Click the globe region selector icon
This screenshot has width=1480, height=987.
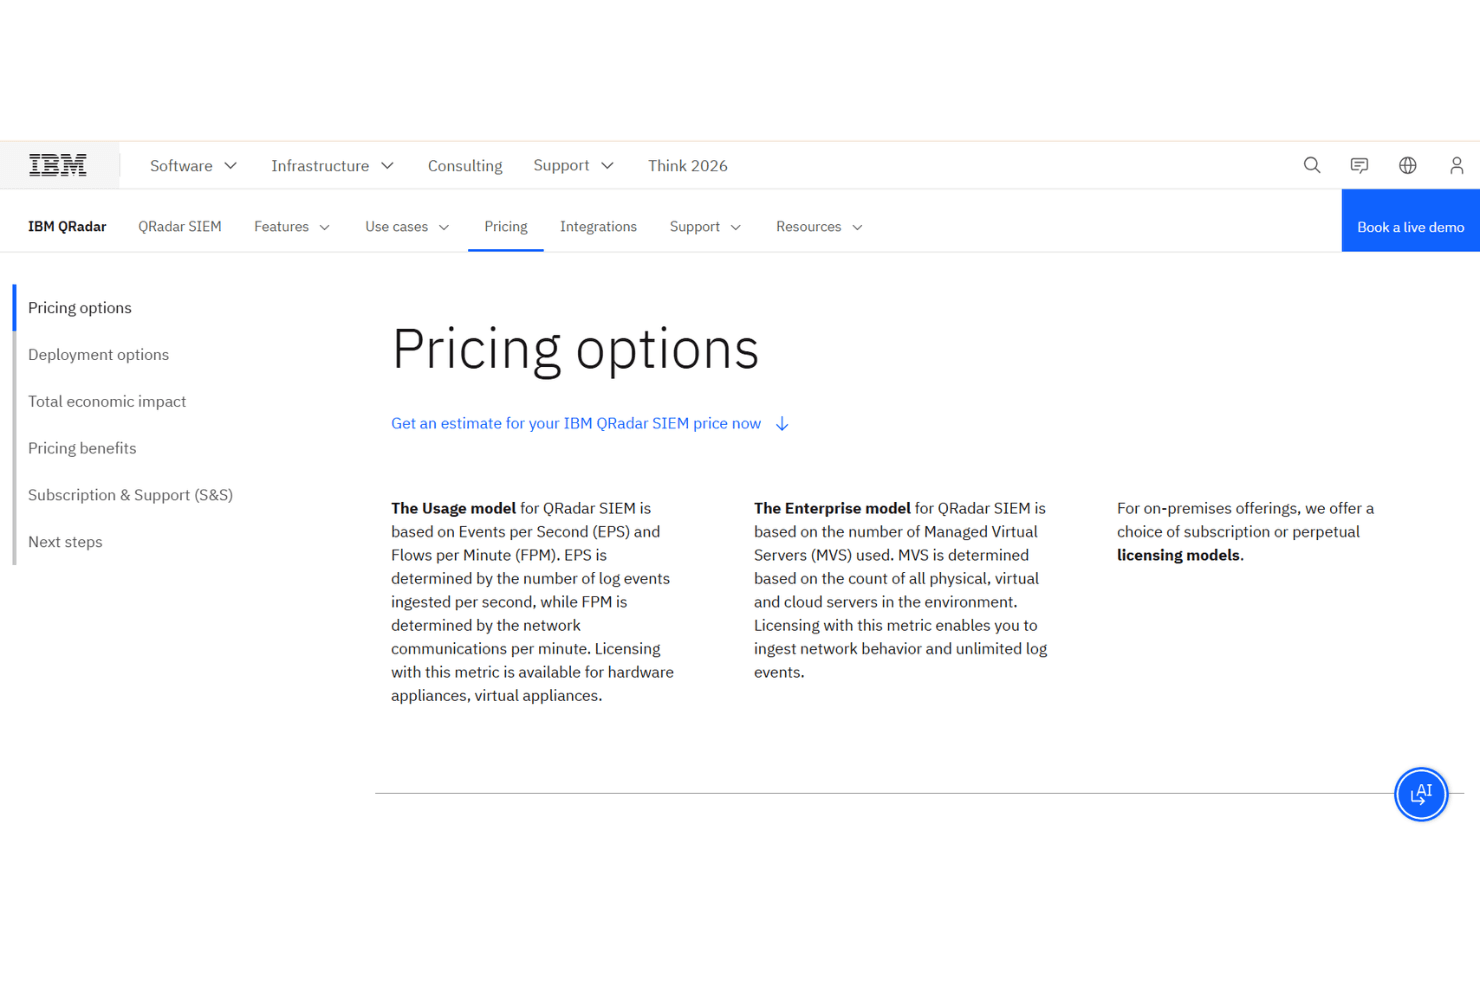click(1408, 165)
